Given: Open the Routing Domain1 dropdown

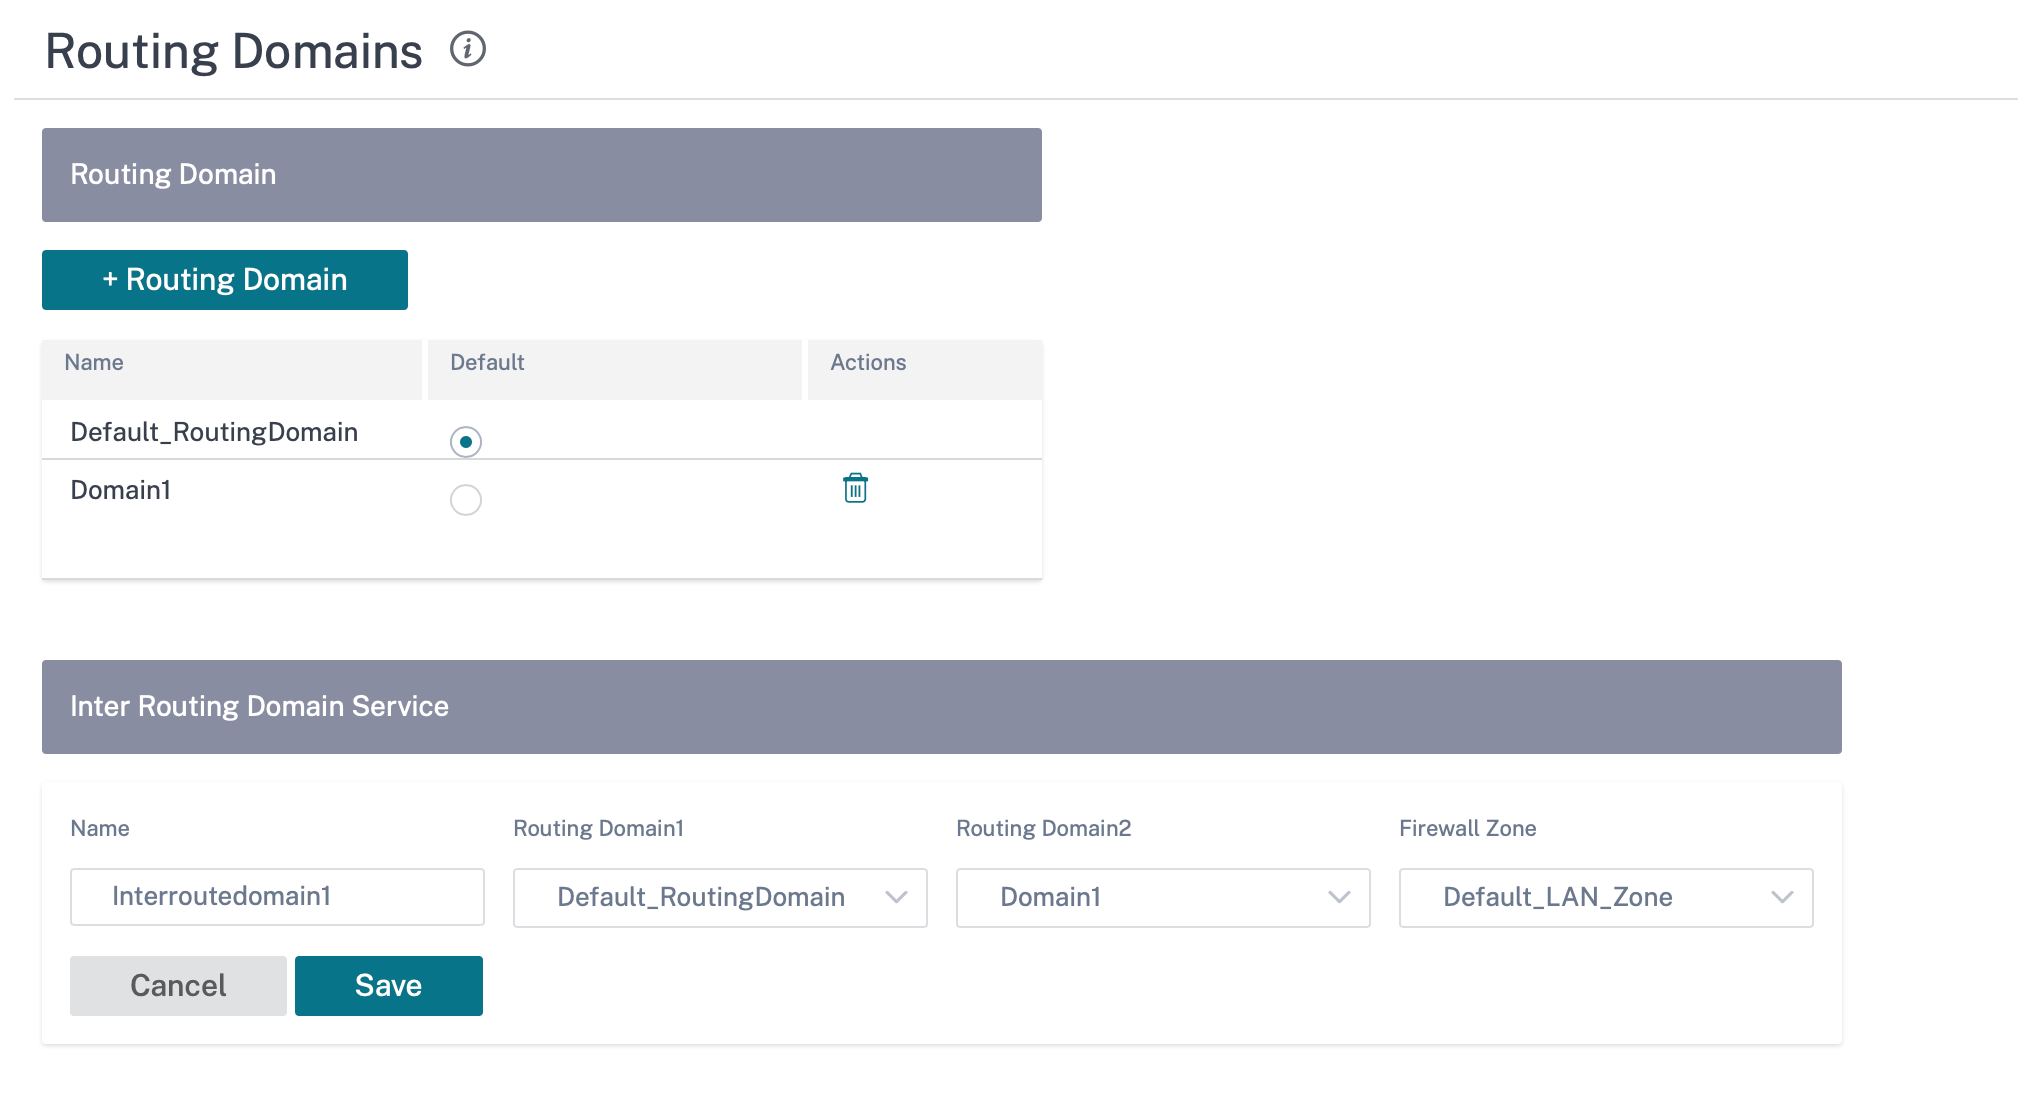Looking at the screenshot, I should coord(720,897).
